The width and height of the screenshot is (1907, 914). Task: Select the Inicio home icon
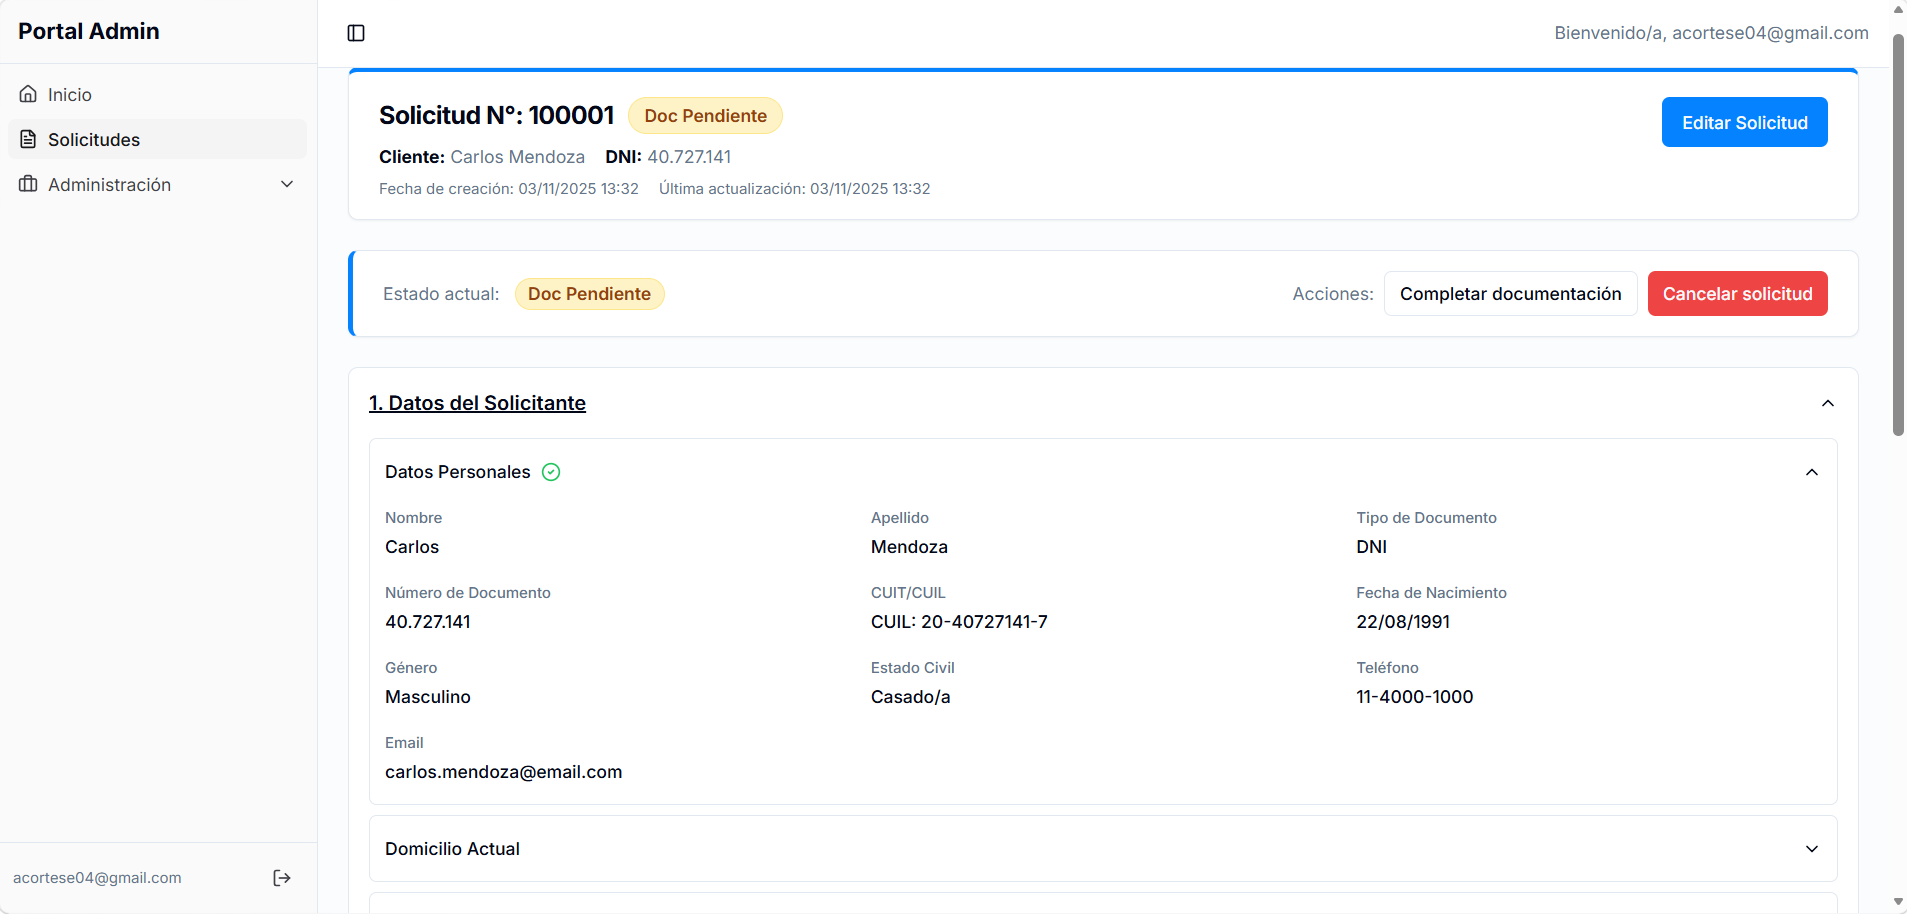[28, 93]
